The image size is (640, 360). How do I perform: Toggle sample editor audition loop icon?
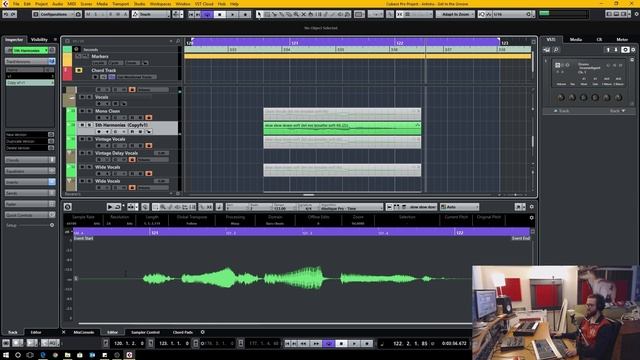tap(117, 207)
